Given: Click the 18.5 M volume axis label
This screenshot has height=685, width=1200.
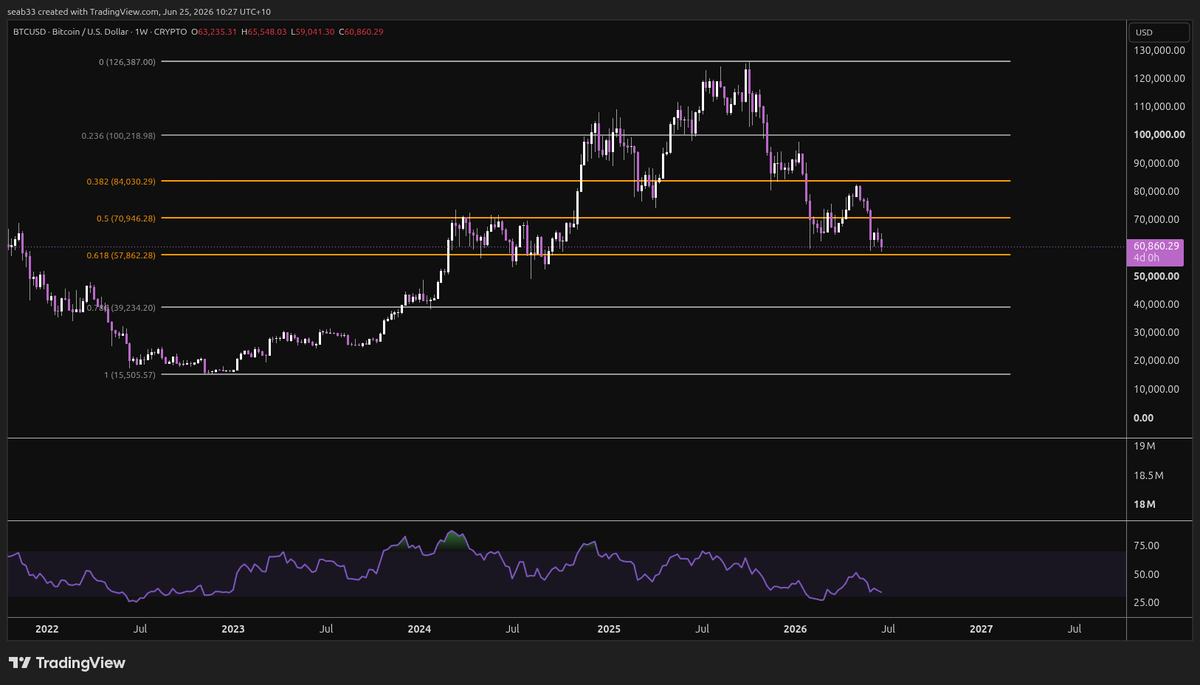Looking at the screenshot, I should tap(1150, 475).
